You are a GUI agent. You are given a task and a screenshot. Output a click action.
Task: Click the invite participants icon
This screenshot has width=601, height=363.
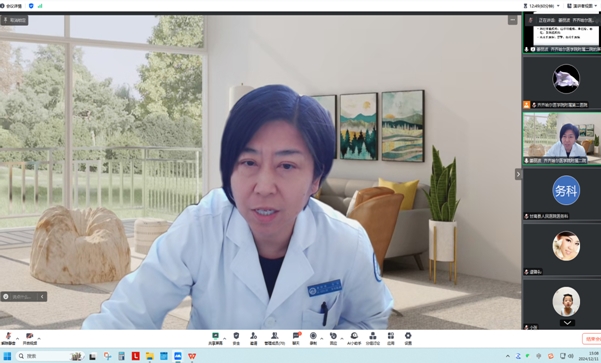pos(253,338)
